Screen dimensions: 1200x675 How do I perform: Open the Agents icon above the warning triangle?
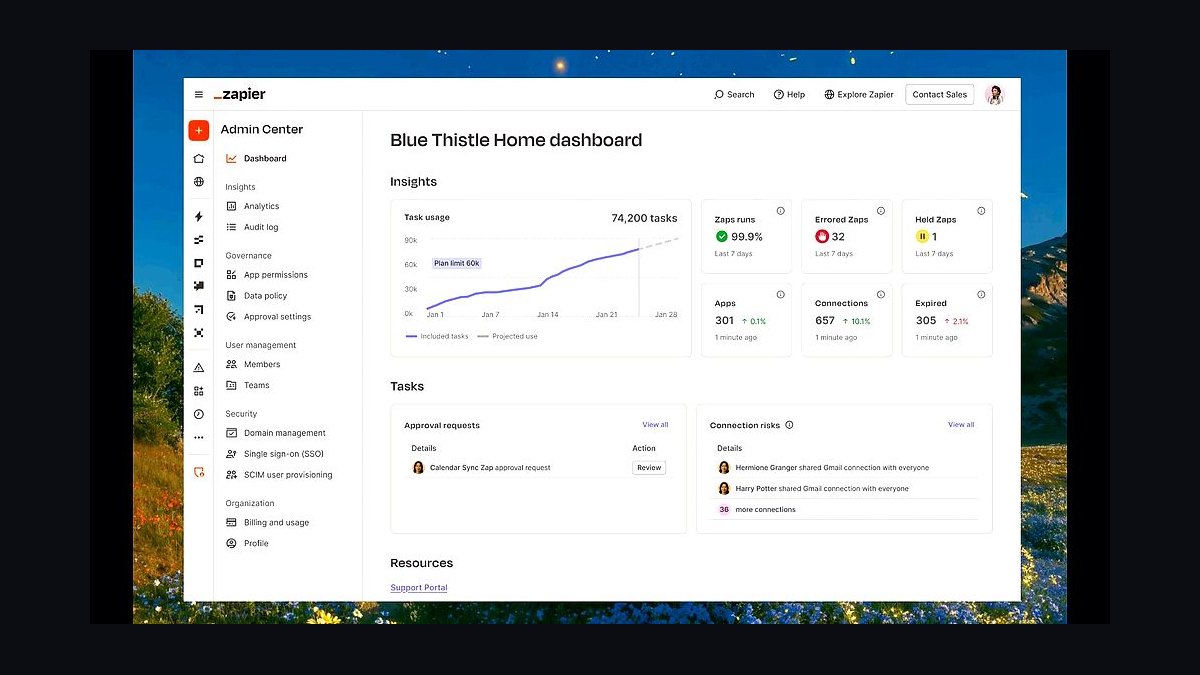pos(198,332)
